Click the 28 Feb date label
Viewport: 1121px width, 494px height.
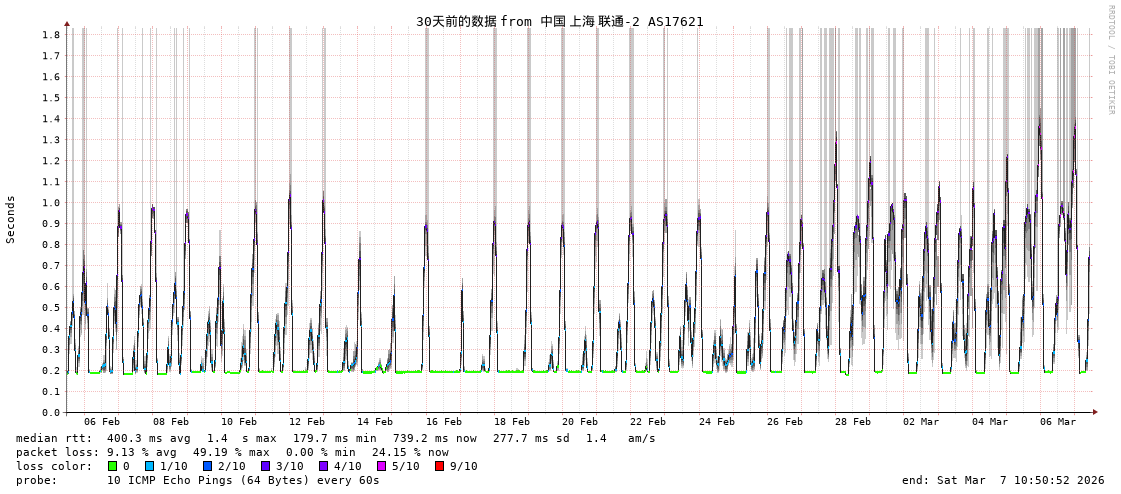coord(853,422)
